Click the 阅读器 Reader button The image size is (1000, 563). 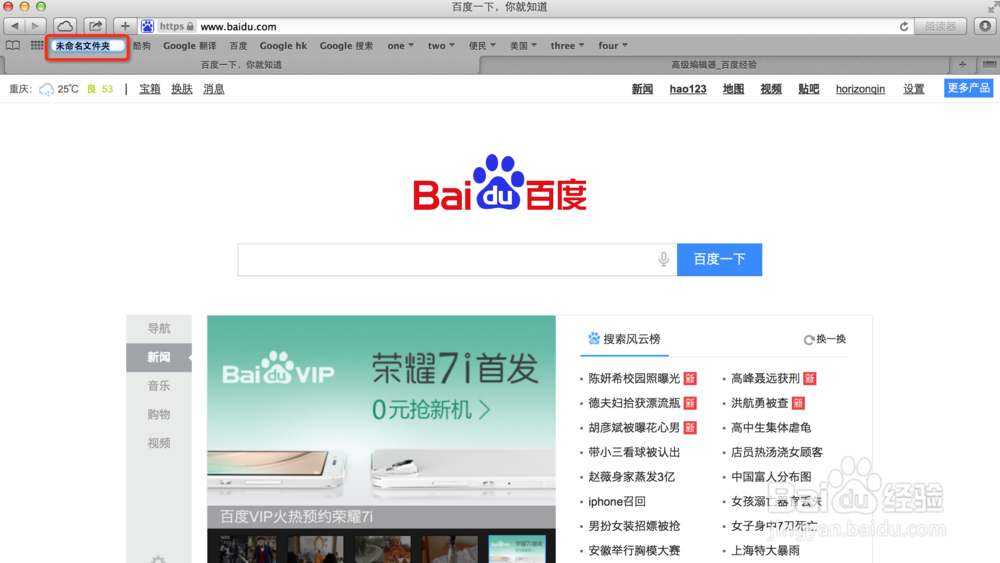click(x=941, y=26)
